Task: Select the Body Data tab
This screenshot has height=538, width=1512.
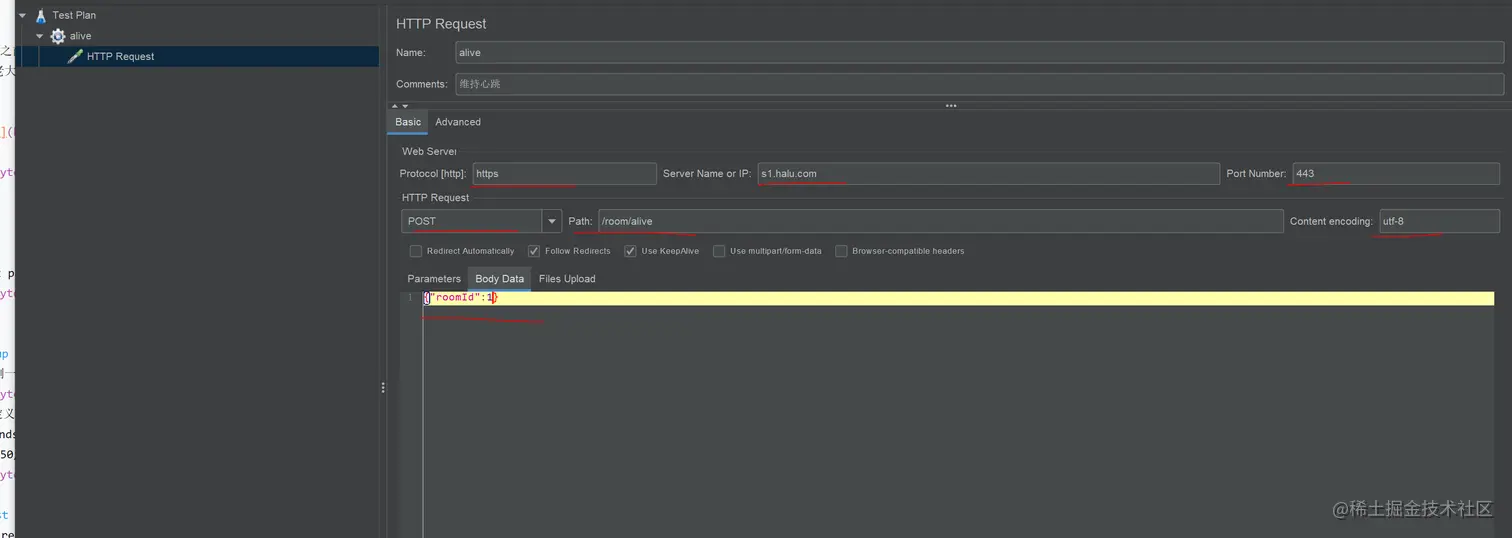Action: click(499, 279)
